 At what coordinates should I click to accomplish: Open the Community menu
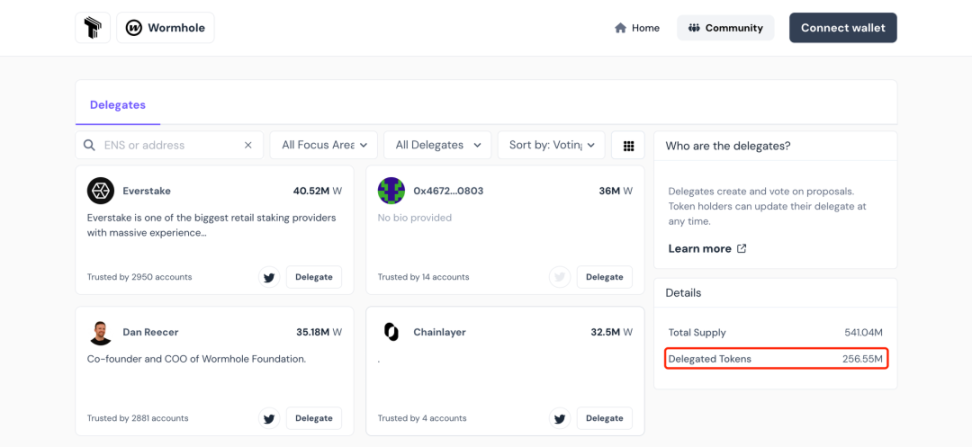tap(726, 28)
